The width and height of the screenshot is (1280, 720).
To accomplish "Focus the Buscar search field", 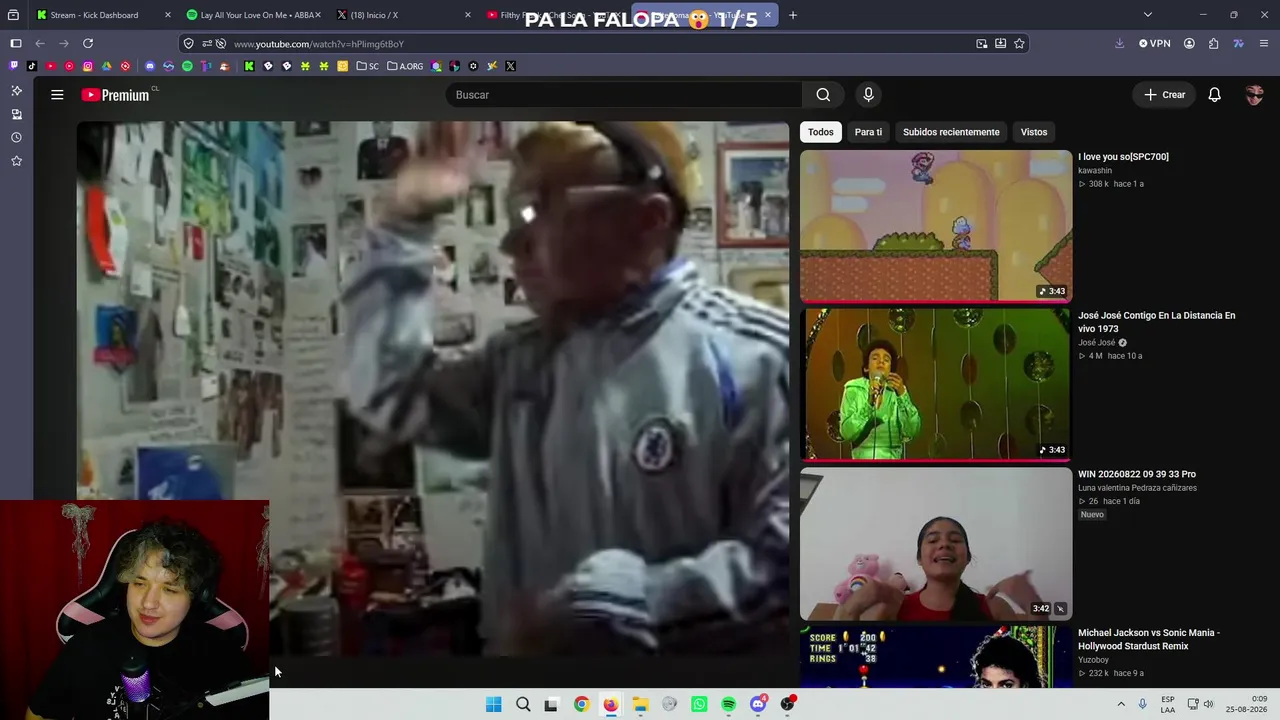I will 624,95.
